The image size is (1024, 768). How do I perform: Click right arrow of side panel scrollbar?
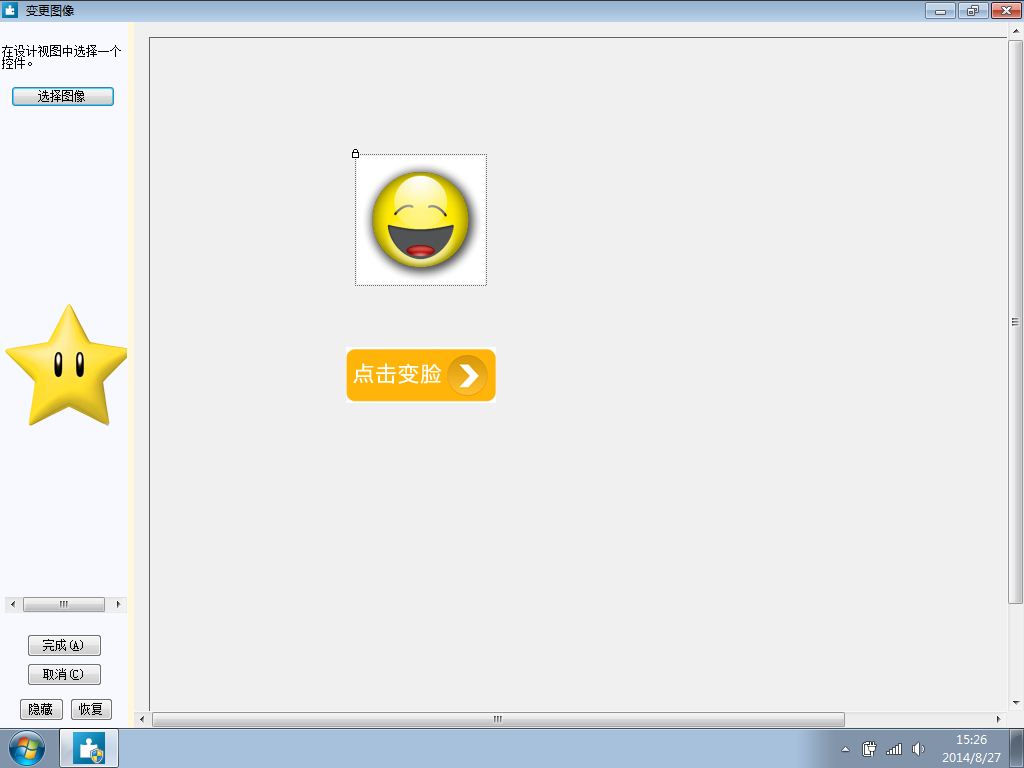(118, 604)
